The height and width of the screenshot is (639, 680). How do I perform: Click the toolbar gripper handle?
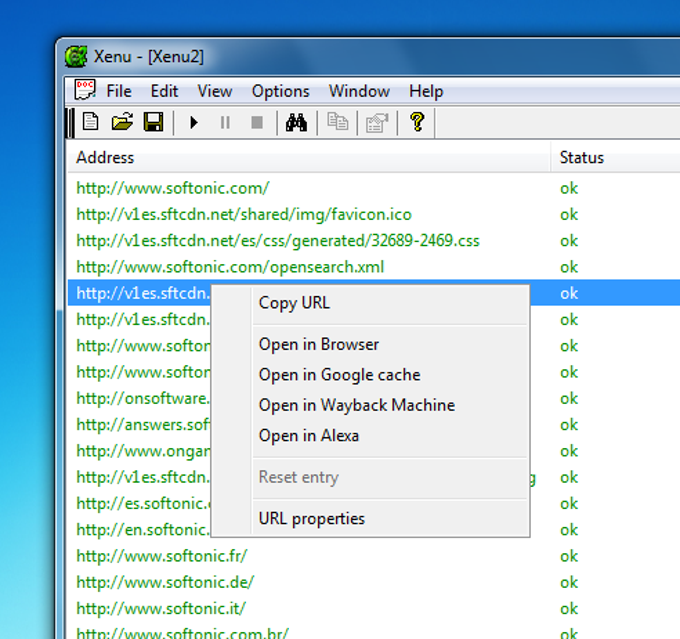coord(70,123)
